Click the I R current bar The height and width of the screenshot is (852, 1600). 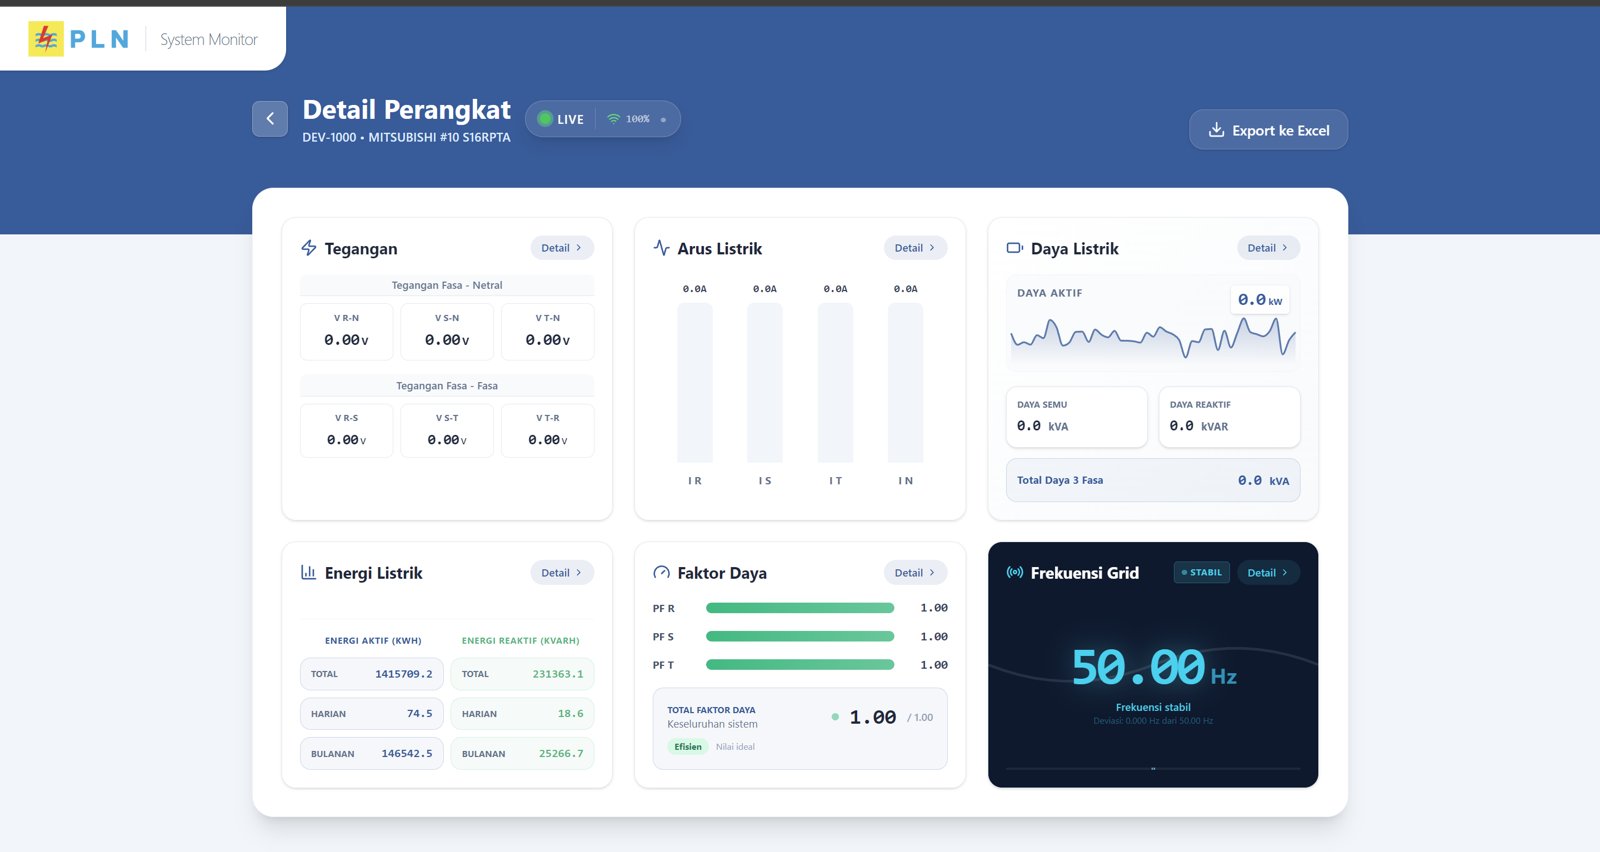(695, 383)
